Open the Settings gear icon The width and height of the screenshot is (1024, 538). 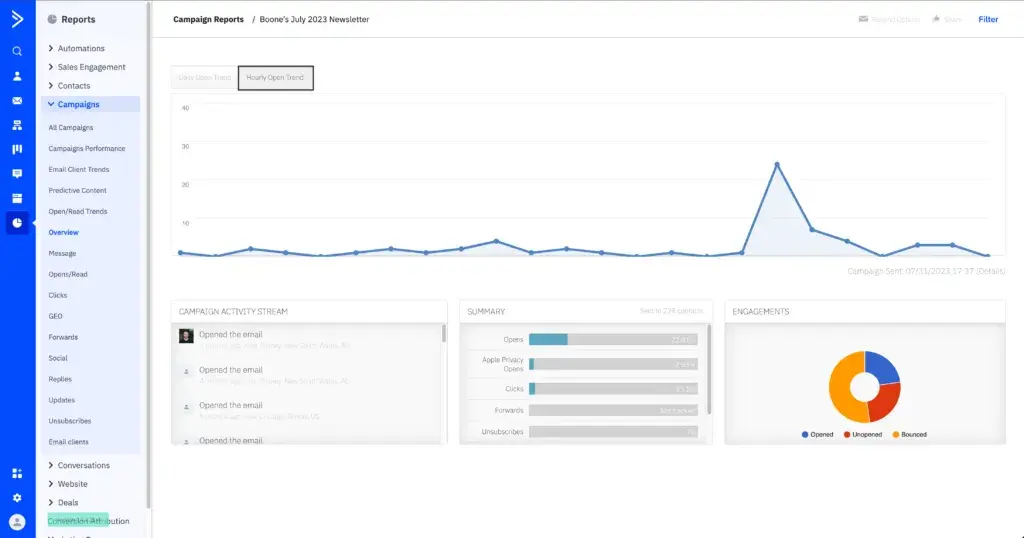coord(17,497)
